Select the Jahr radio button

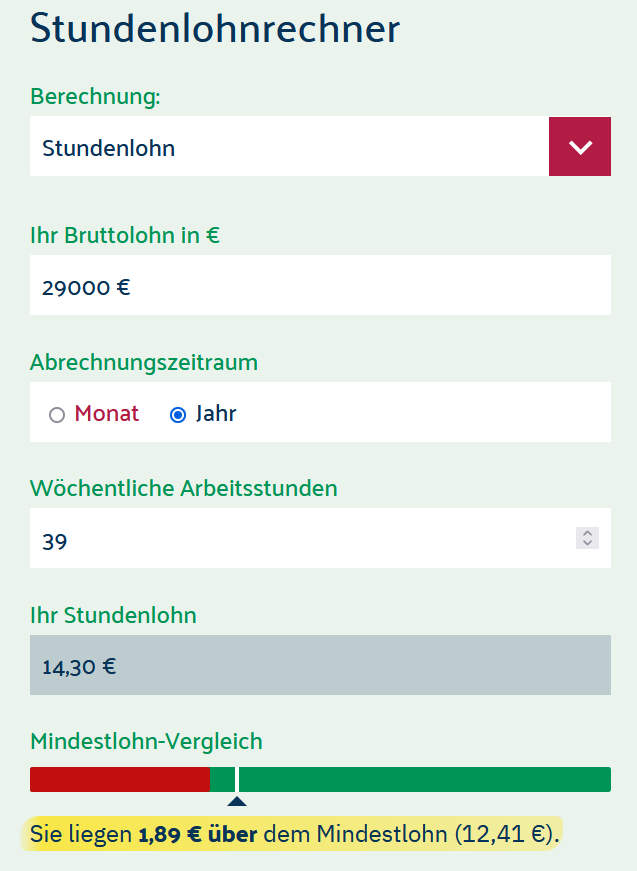pos(178,415)
